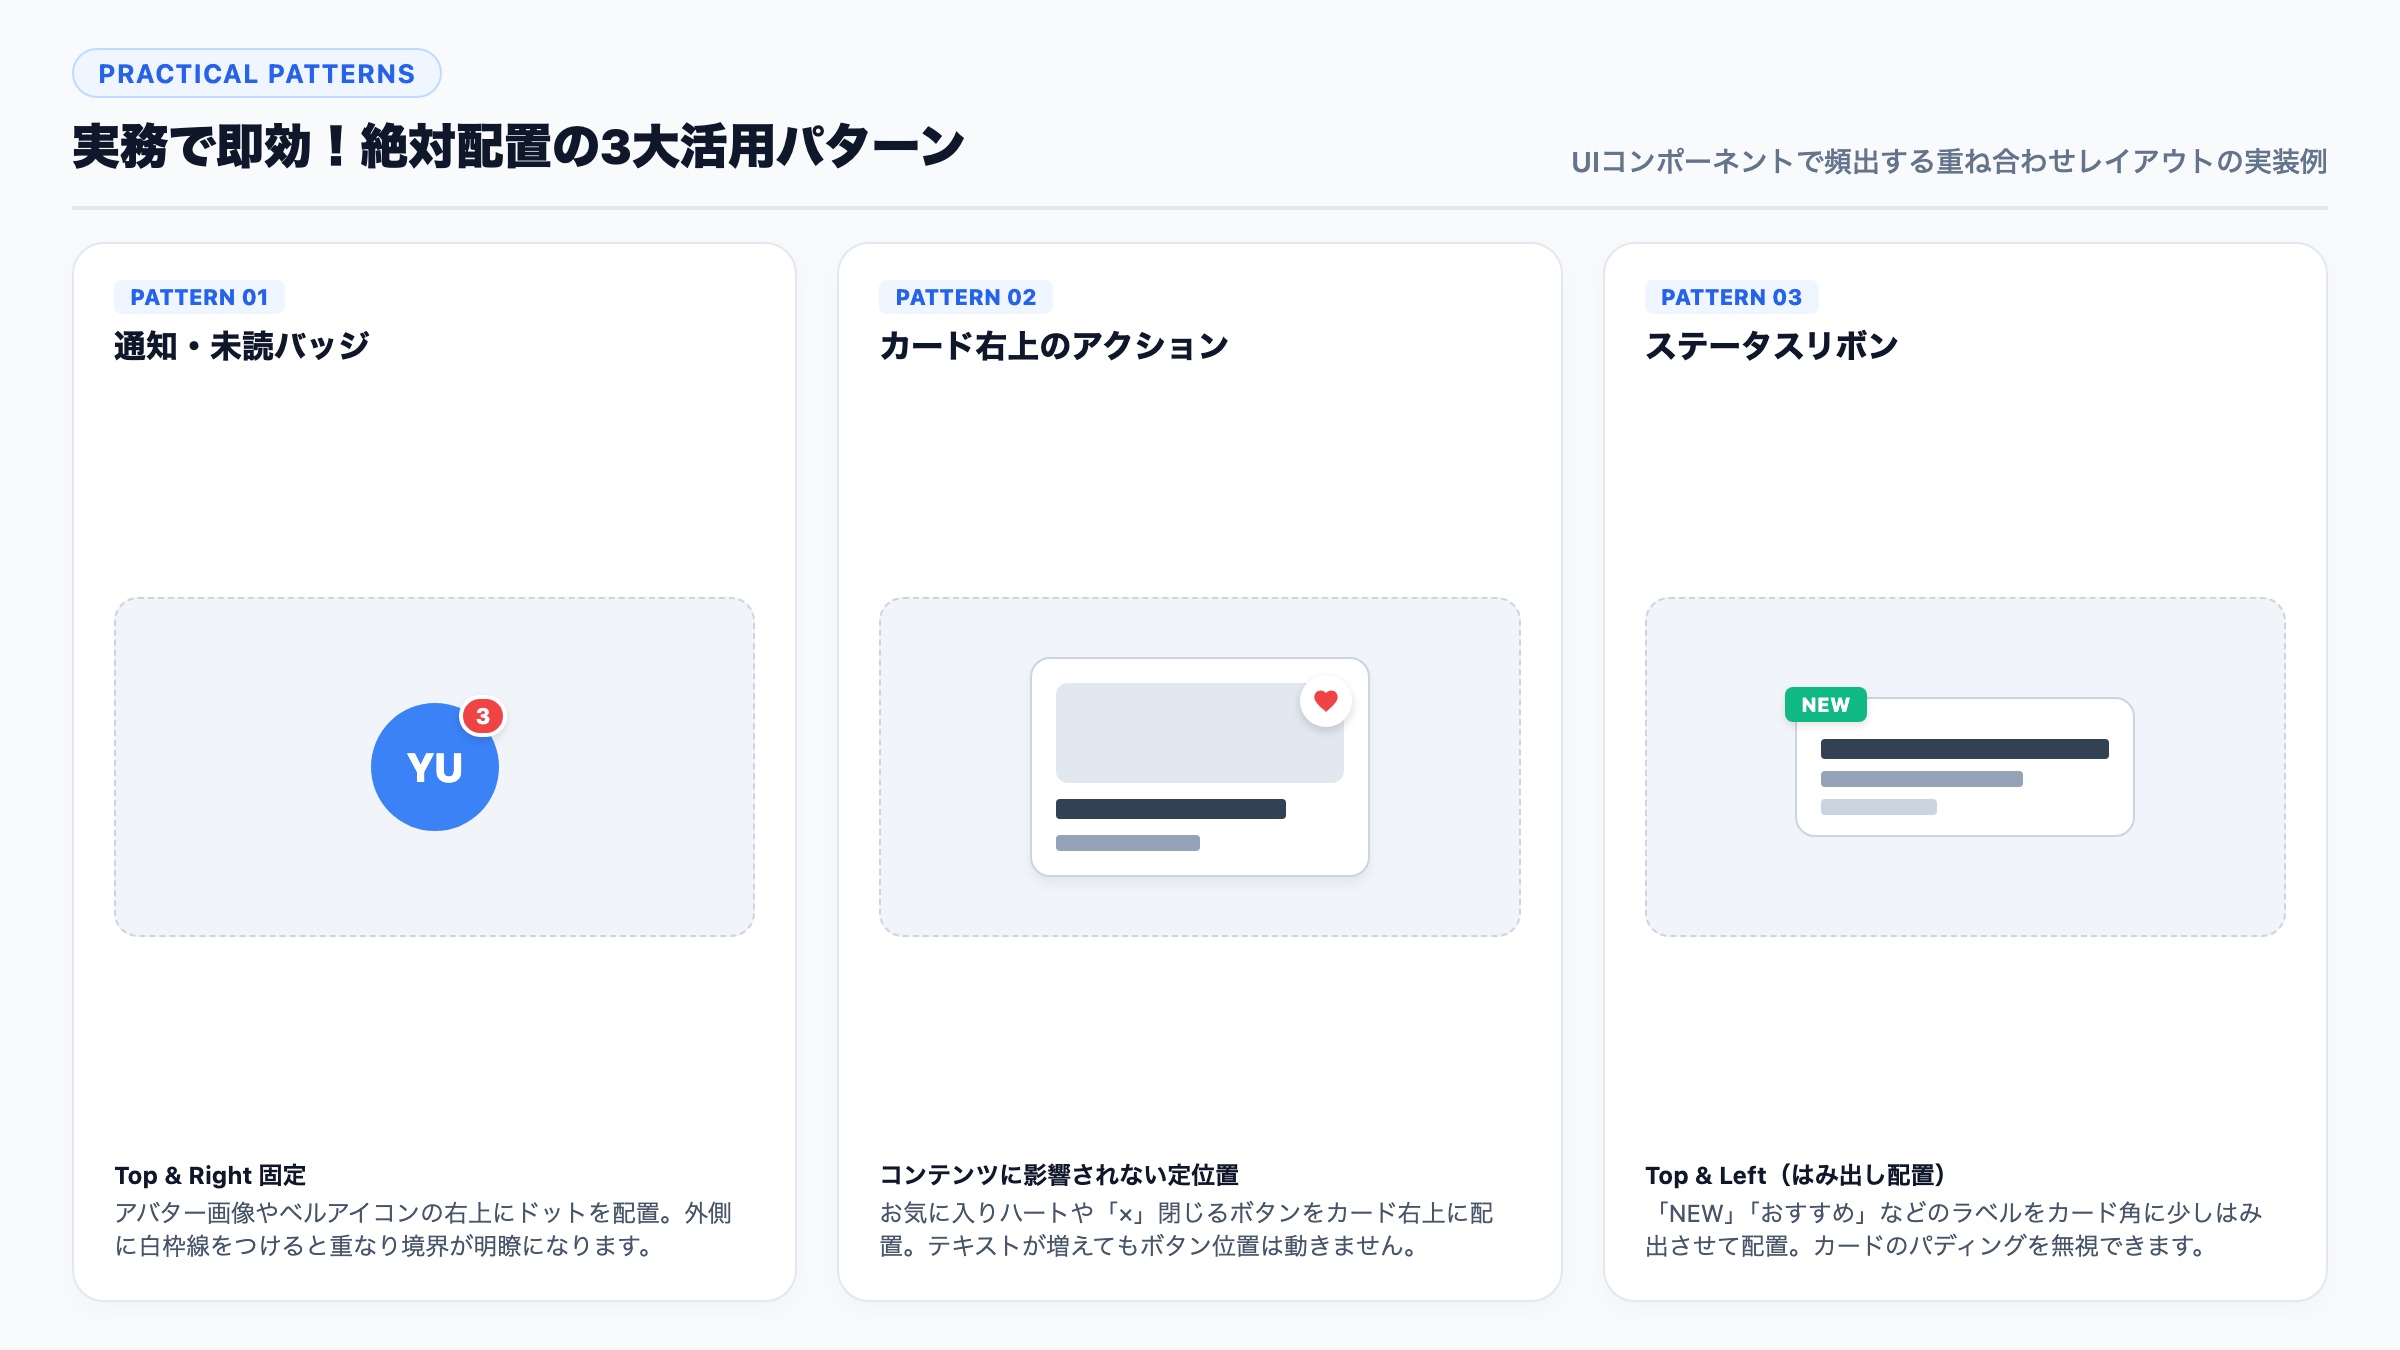Click description starting アバター画像やベルアイコン

[423, 1229]
